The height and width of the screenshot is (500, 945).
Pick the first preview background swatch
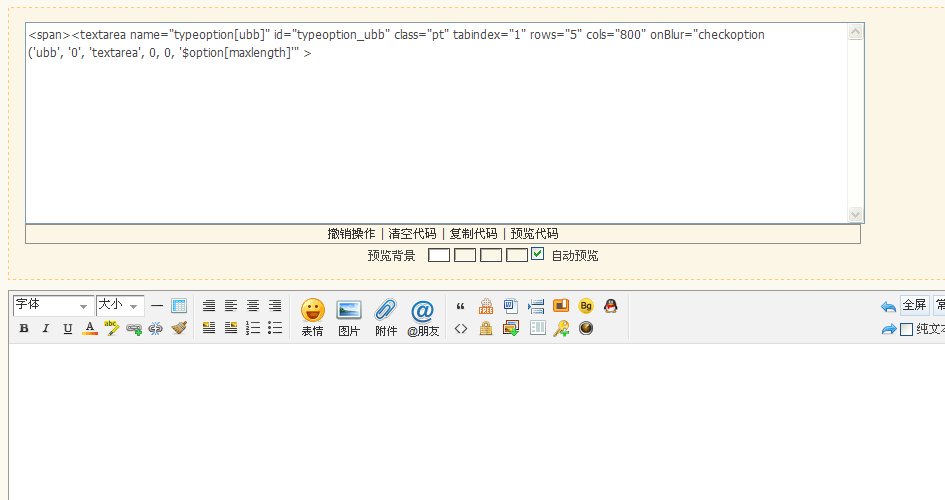439,255
